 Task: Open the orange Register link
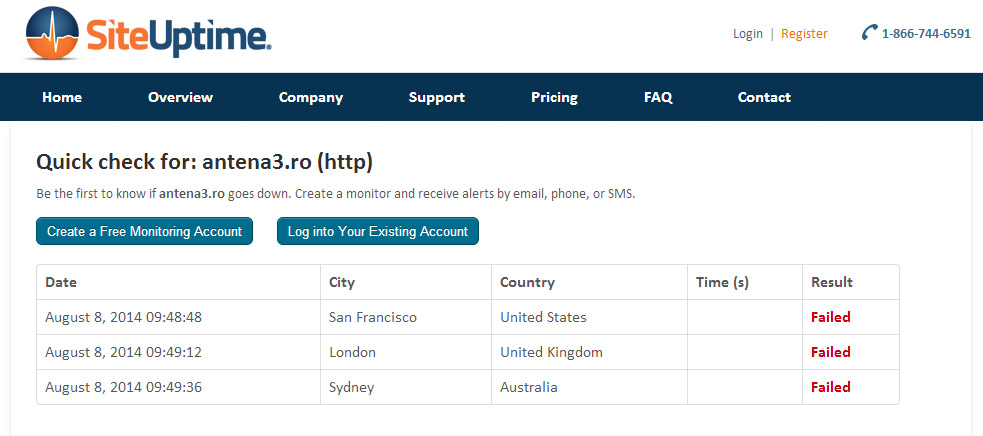point(804,34)
